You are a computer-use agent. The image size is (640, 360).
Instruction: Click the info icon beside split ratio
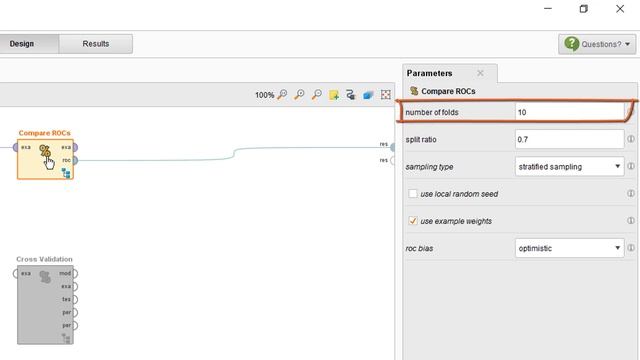click(631, 139)
